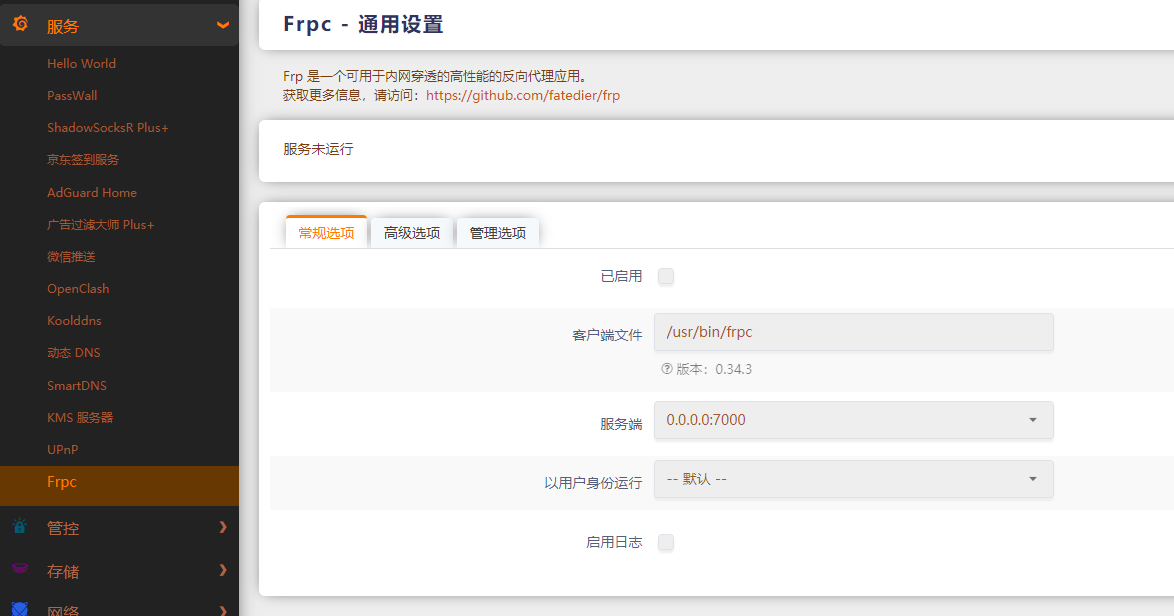The image size is (1174, 616).
Task: Enable the 已启用 checkbox
Action: 666,277
